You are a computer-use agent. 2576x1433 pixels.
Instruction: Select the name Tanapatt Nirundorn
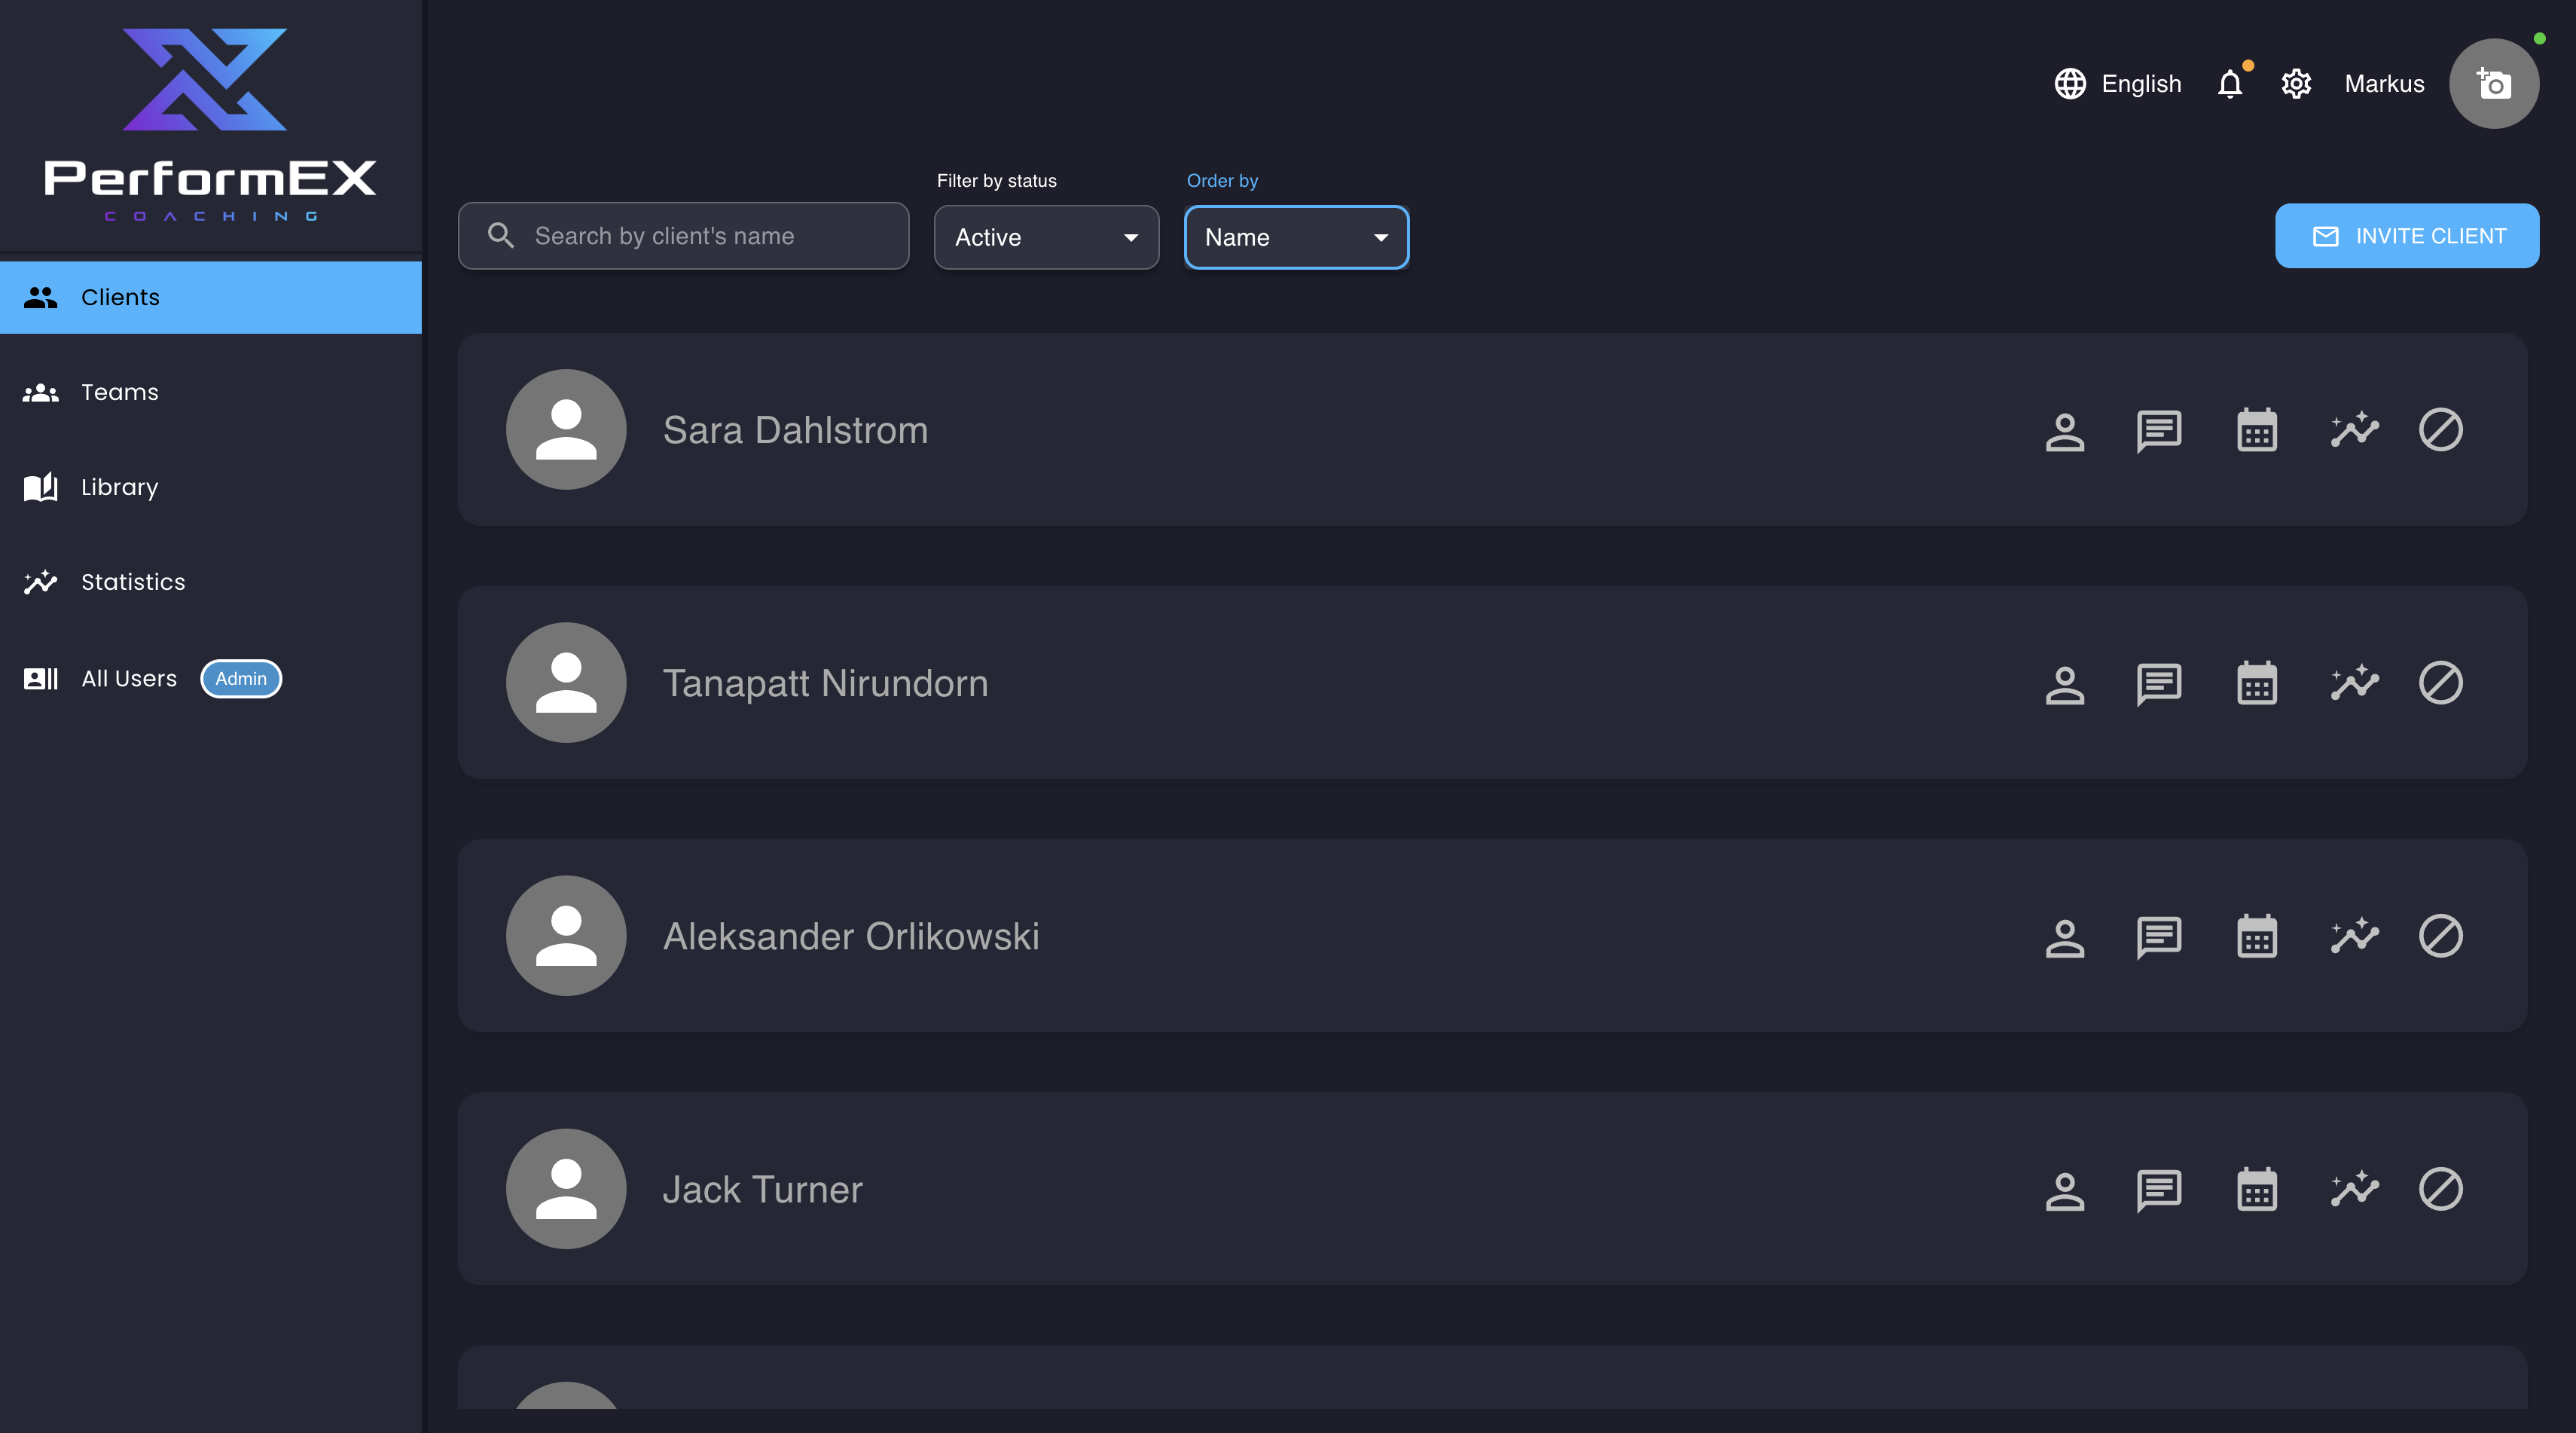[825, 683]
